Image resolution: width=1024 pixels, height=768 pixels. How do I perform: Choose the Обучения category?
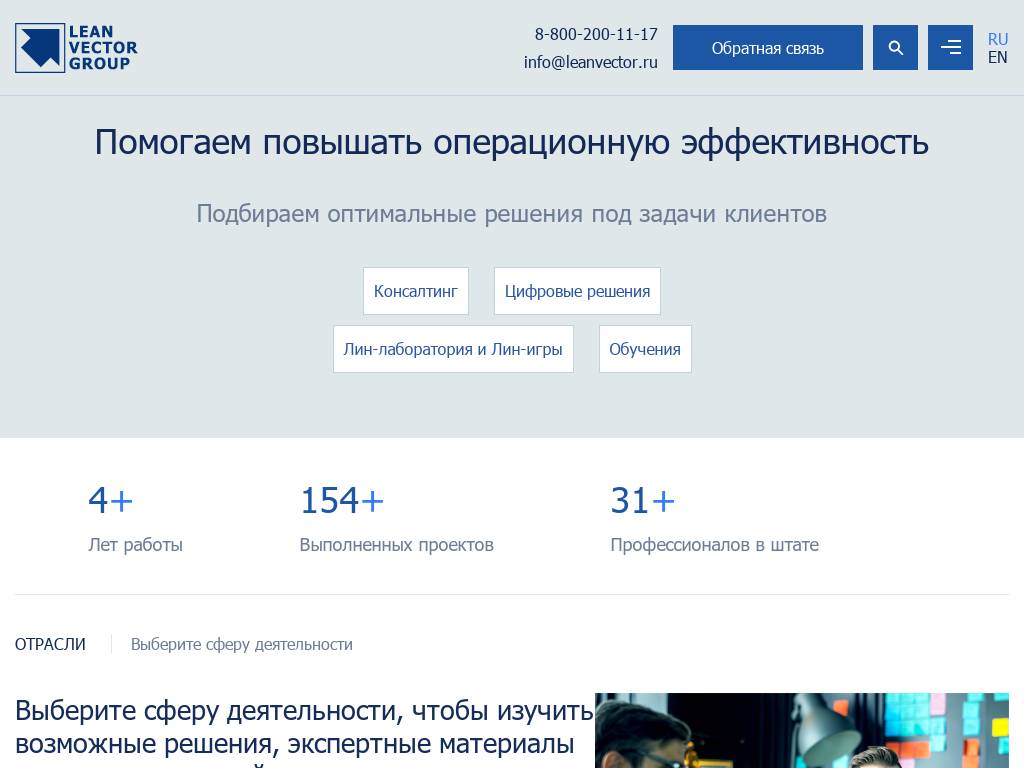coord(645,349)
